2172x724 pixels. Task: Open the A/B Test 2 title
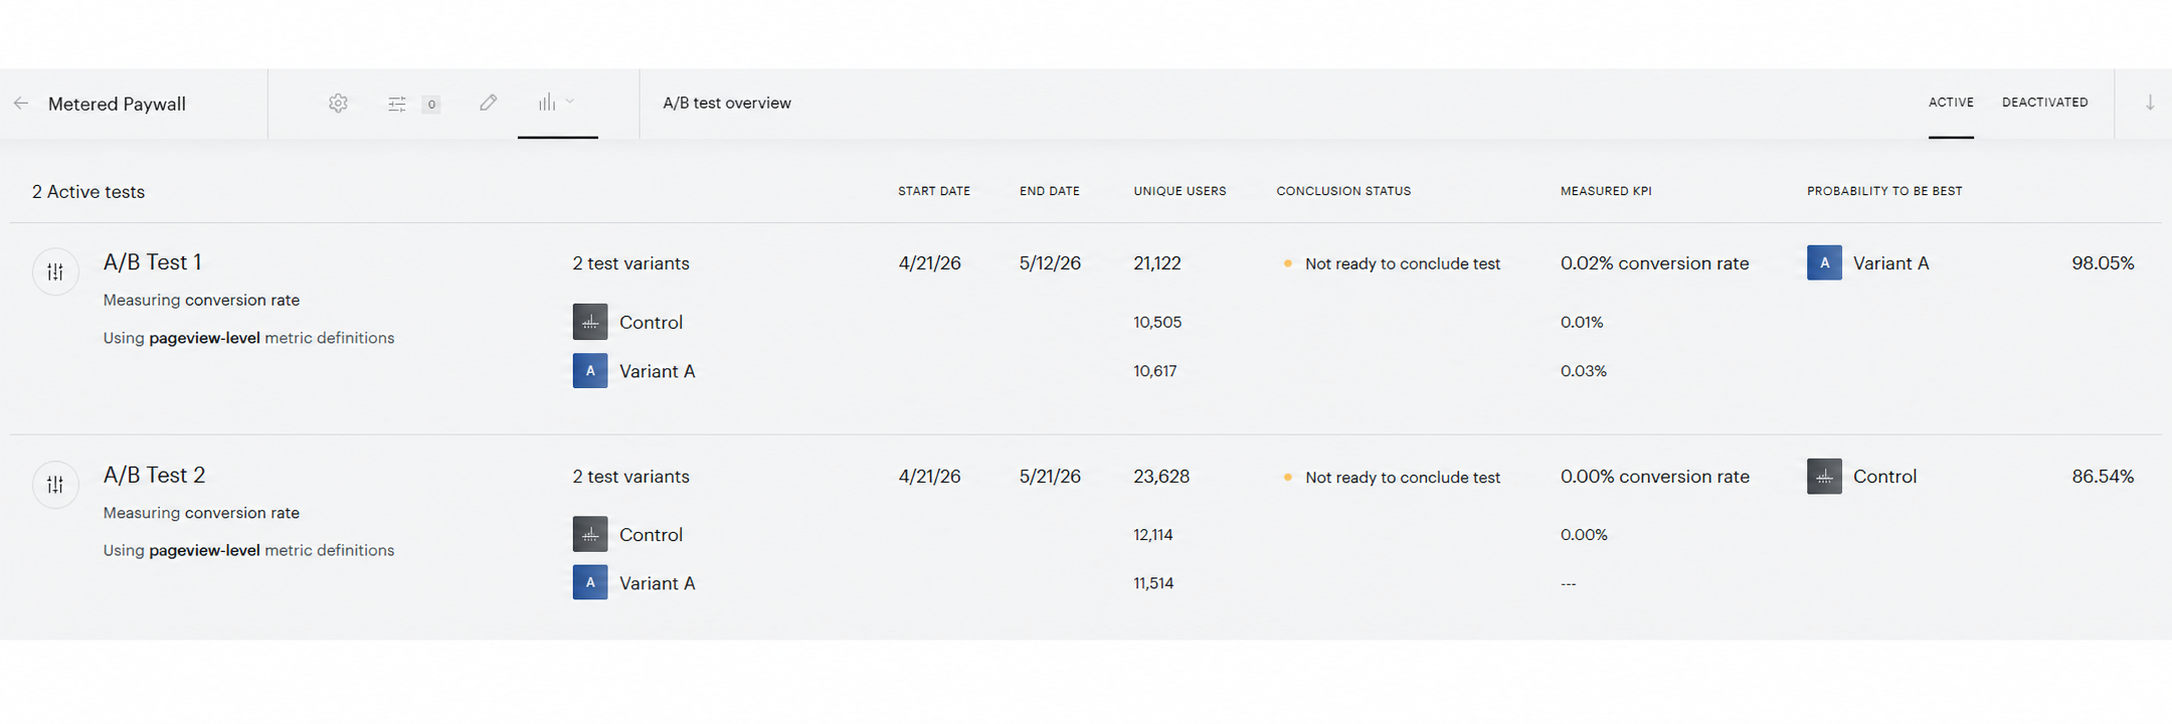coord(154,475)
